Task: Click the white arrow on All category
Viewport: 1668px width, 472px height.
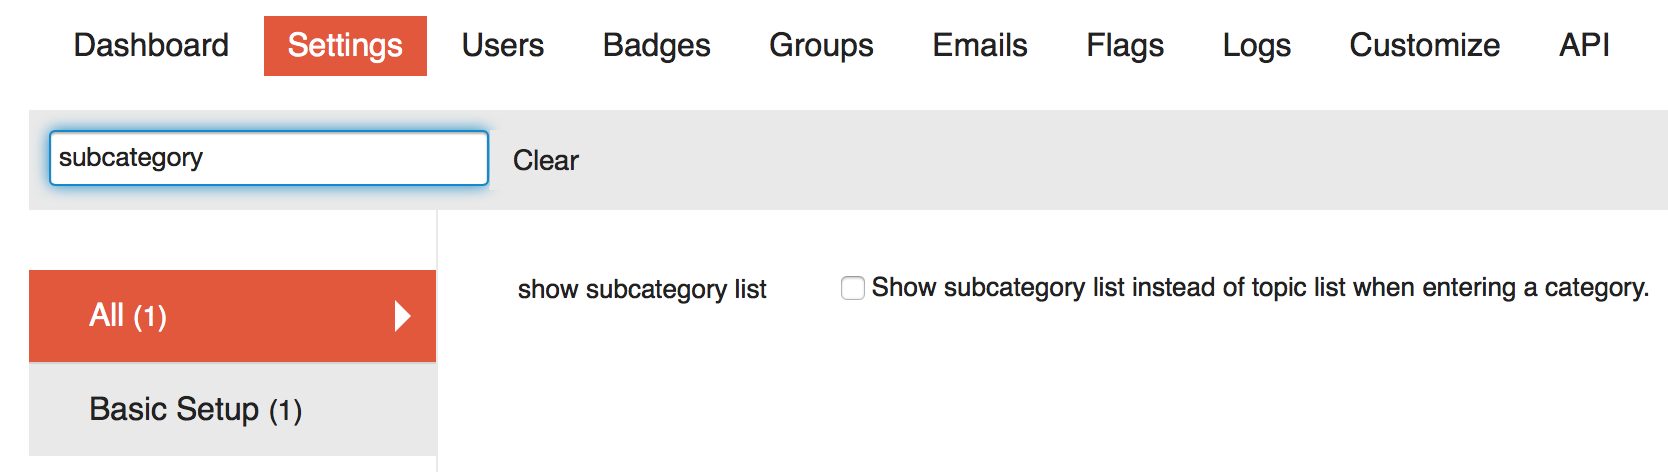Action: 402,316
